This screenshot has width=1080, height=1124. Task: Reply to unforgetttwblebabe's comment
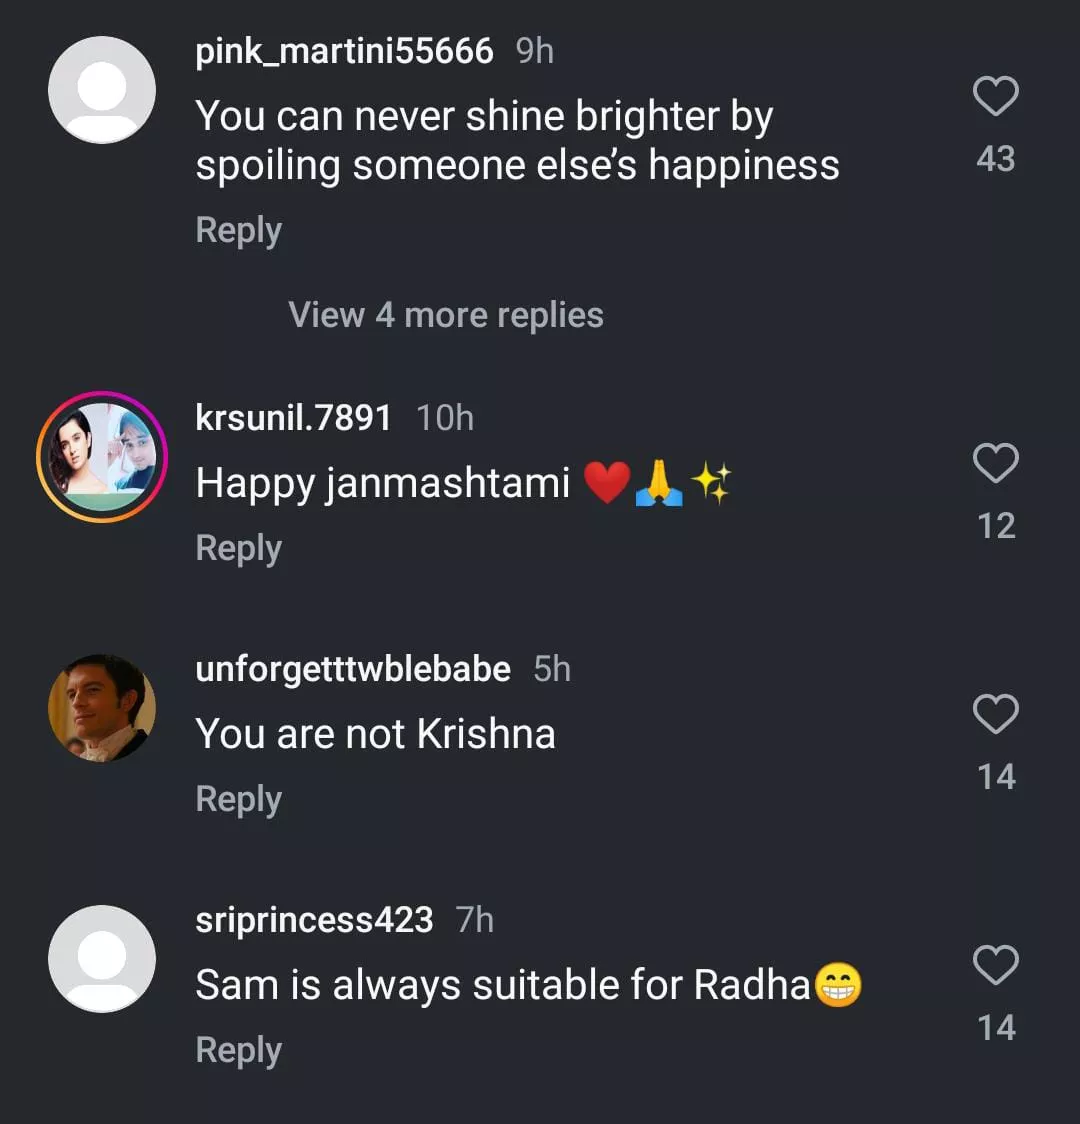pyautogui.click(x=238, y=799)
